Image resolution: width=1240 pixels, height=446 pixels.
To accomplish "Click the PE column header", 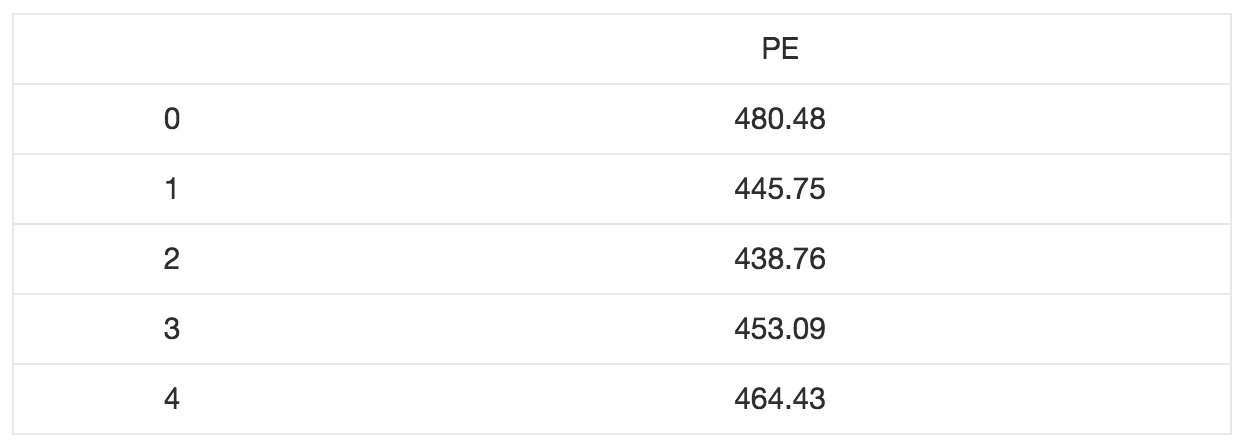I will [x=780, y=50].
